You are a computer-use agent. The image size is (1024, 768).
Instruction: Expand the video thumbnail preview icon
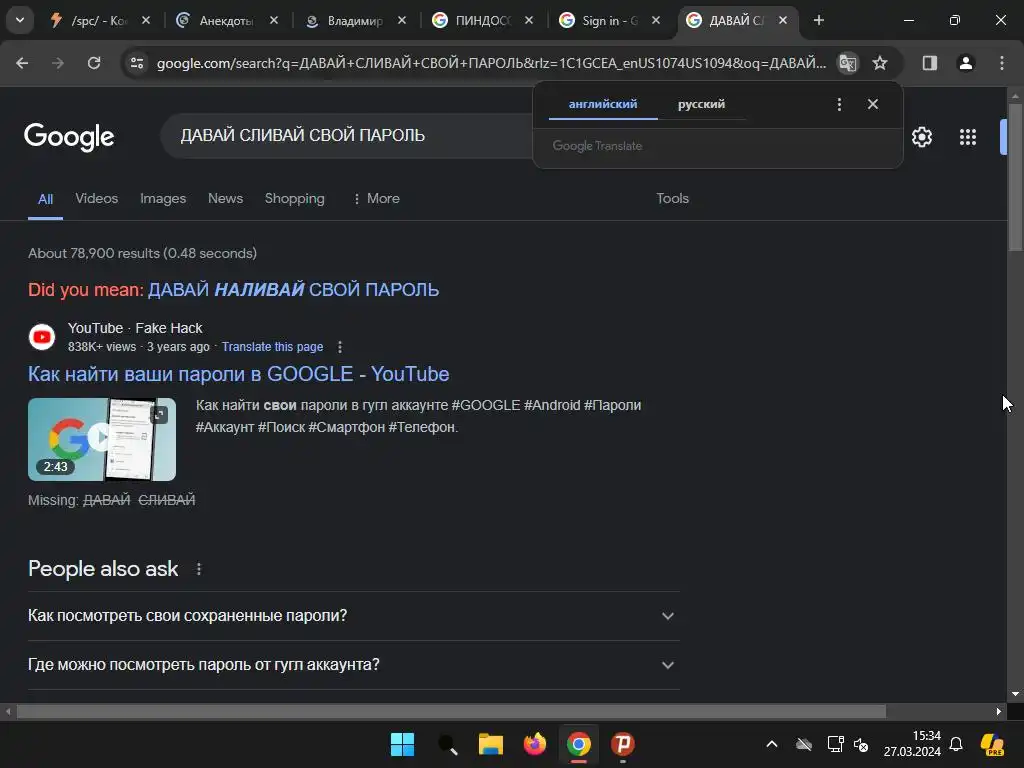(159, 414)
